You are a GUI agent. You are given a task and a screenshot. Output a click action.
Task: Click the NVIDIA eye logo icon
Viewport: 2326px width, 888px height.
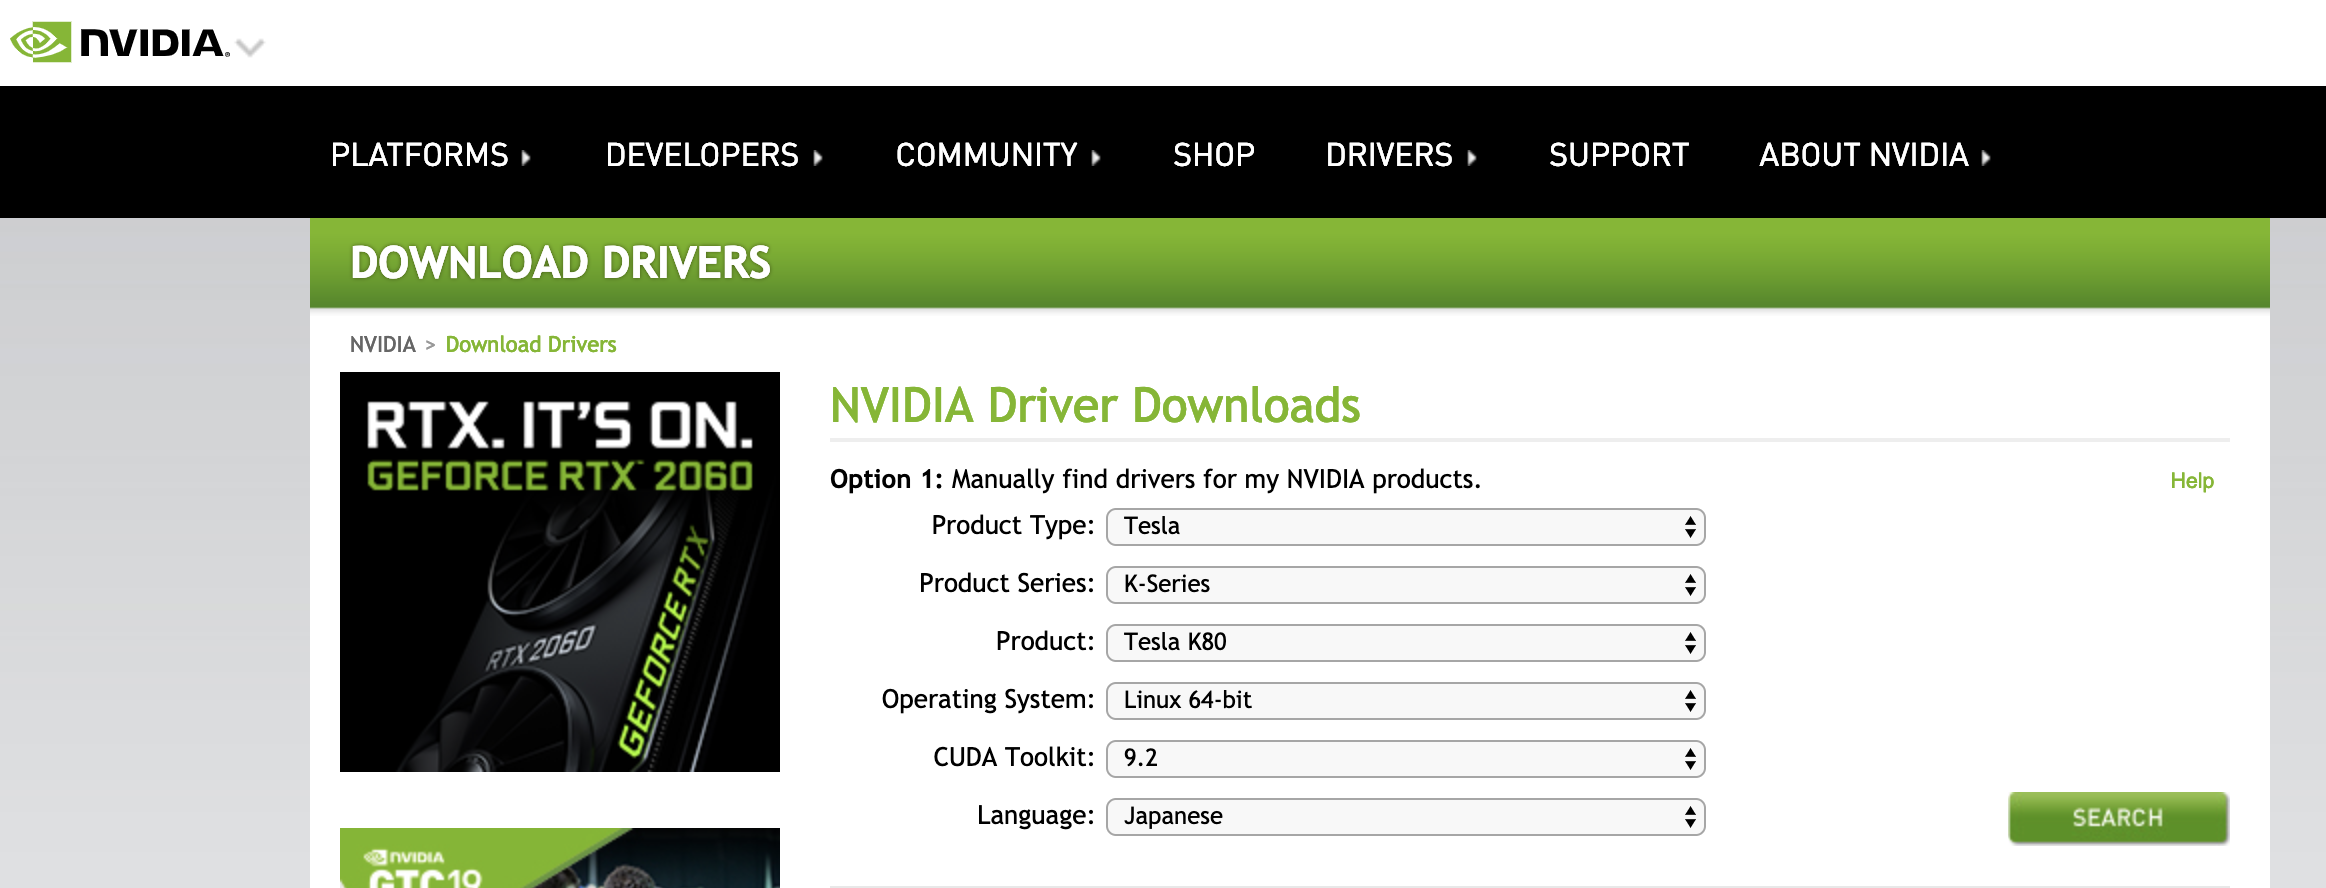click(41, 42)
